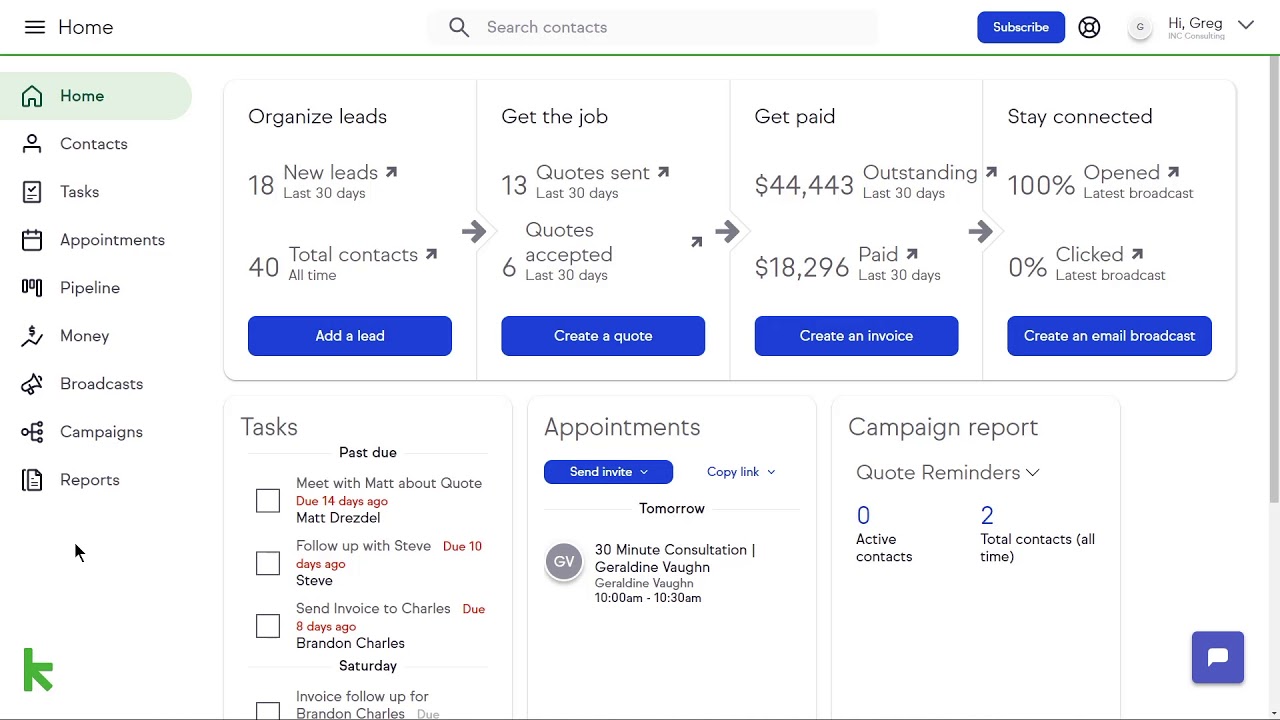
Task: Click Create an email broadcast
Action: point(1109,336)
